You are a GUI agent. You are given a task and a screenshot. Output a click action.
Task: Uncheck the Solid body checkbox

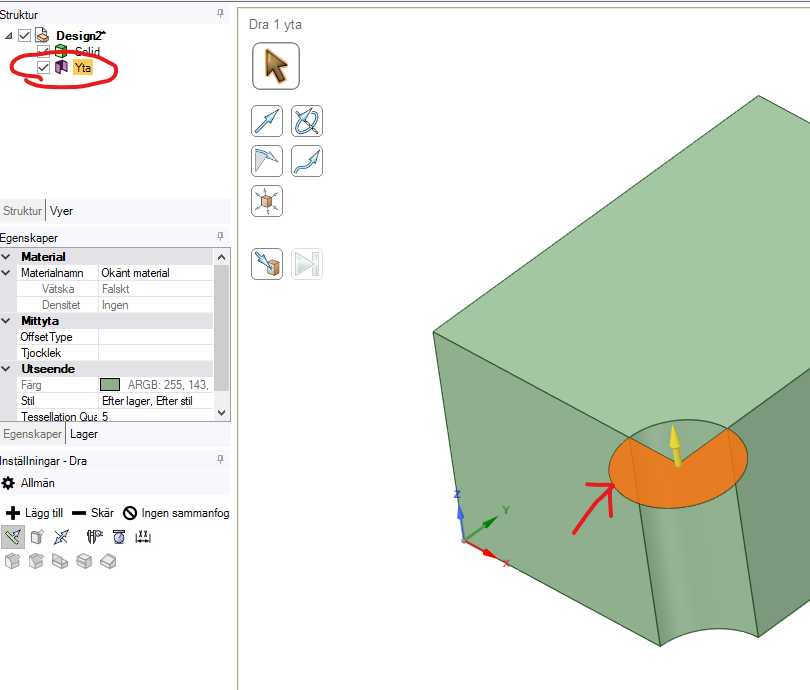tap(43, 51)
